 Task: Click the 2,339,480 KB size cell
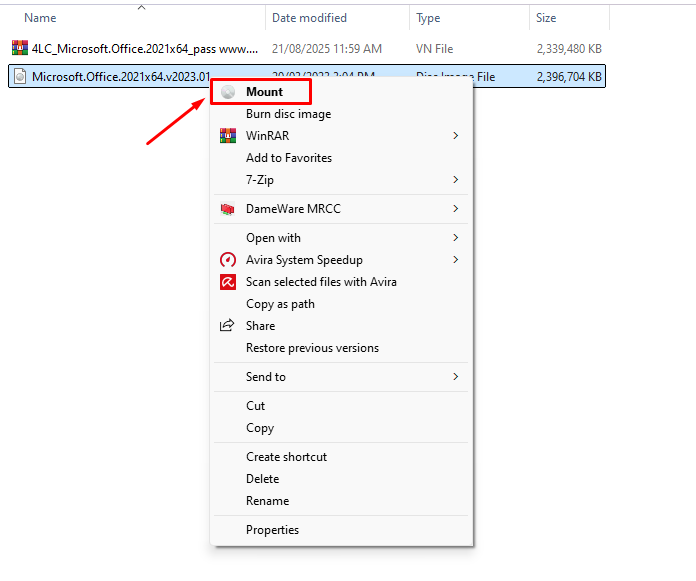(569, 49)
